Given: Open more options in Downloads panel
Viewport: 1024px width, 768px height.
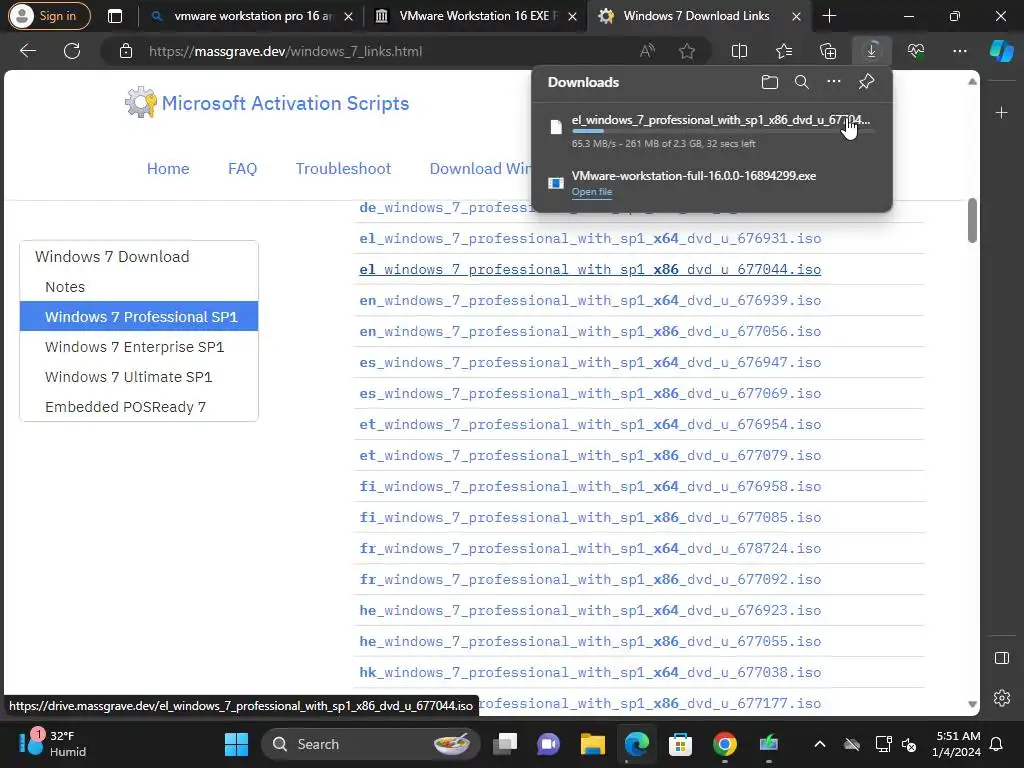Looking at the screenshot, I should tap(834, 82).
